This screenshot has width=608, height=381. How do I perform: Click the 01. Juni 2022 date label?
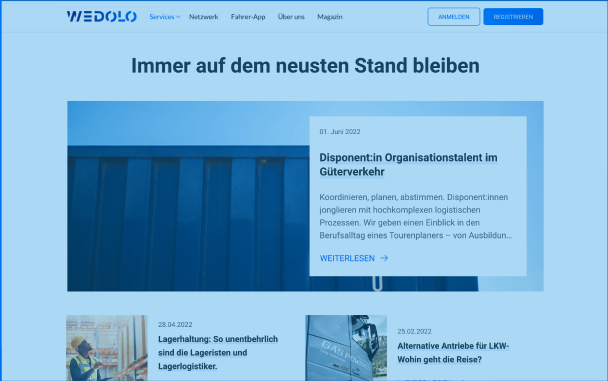pyautogui.click(x=340, y=132)
